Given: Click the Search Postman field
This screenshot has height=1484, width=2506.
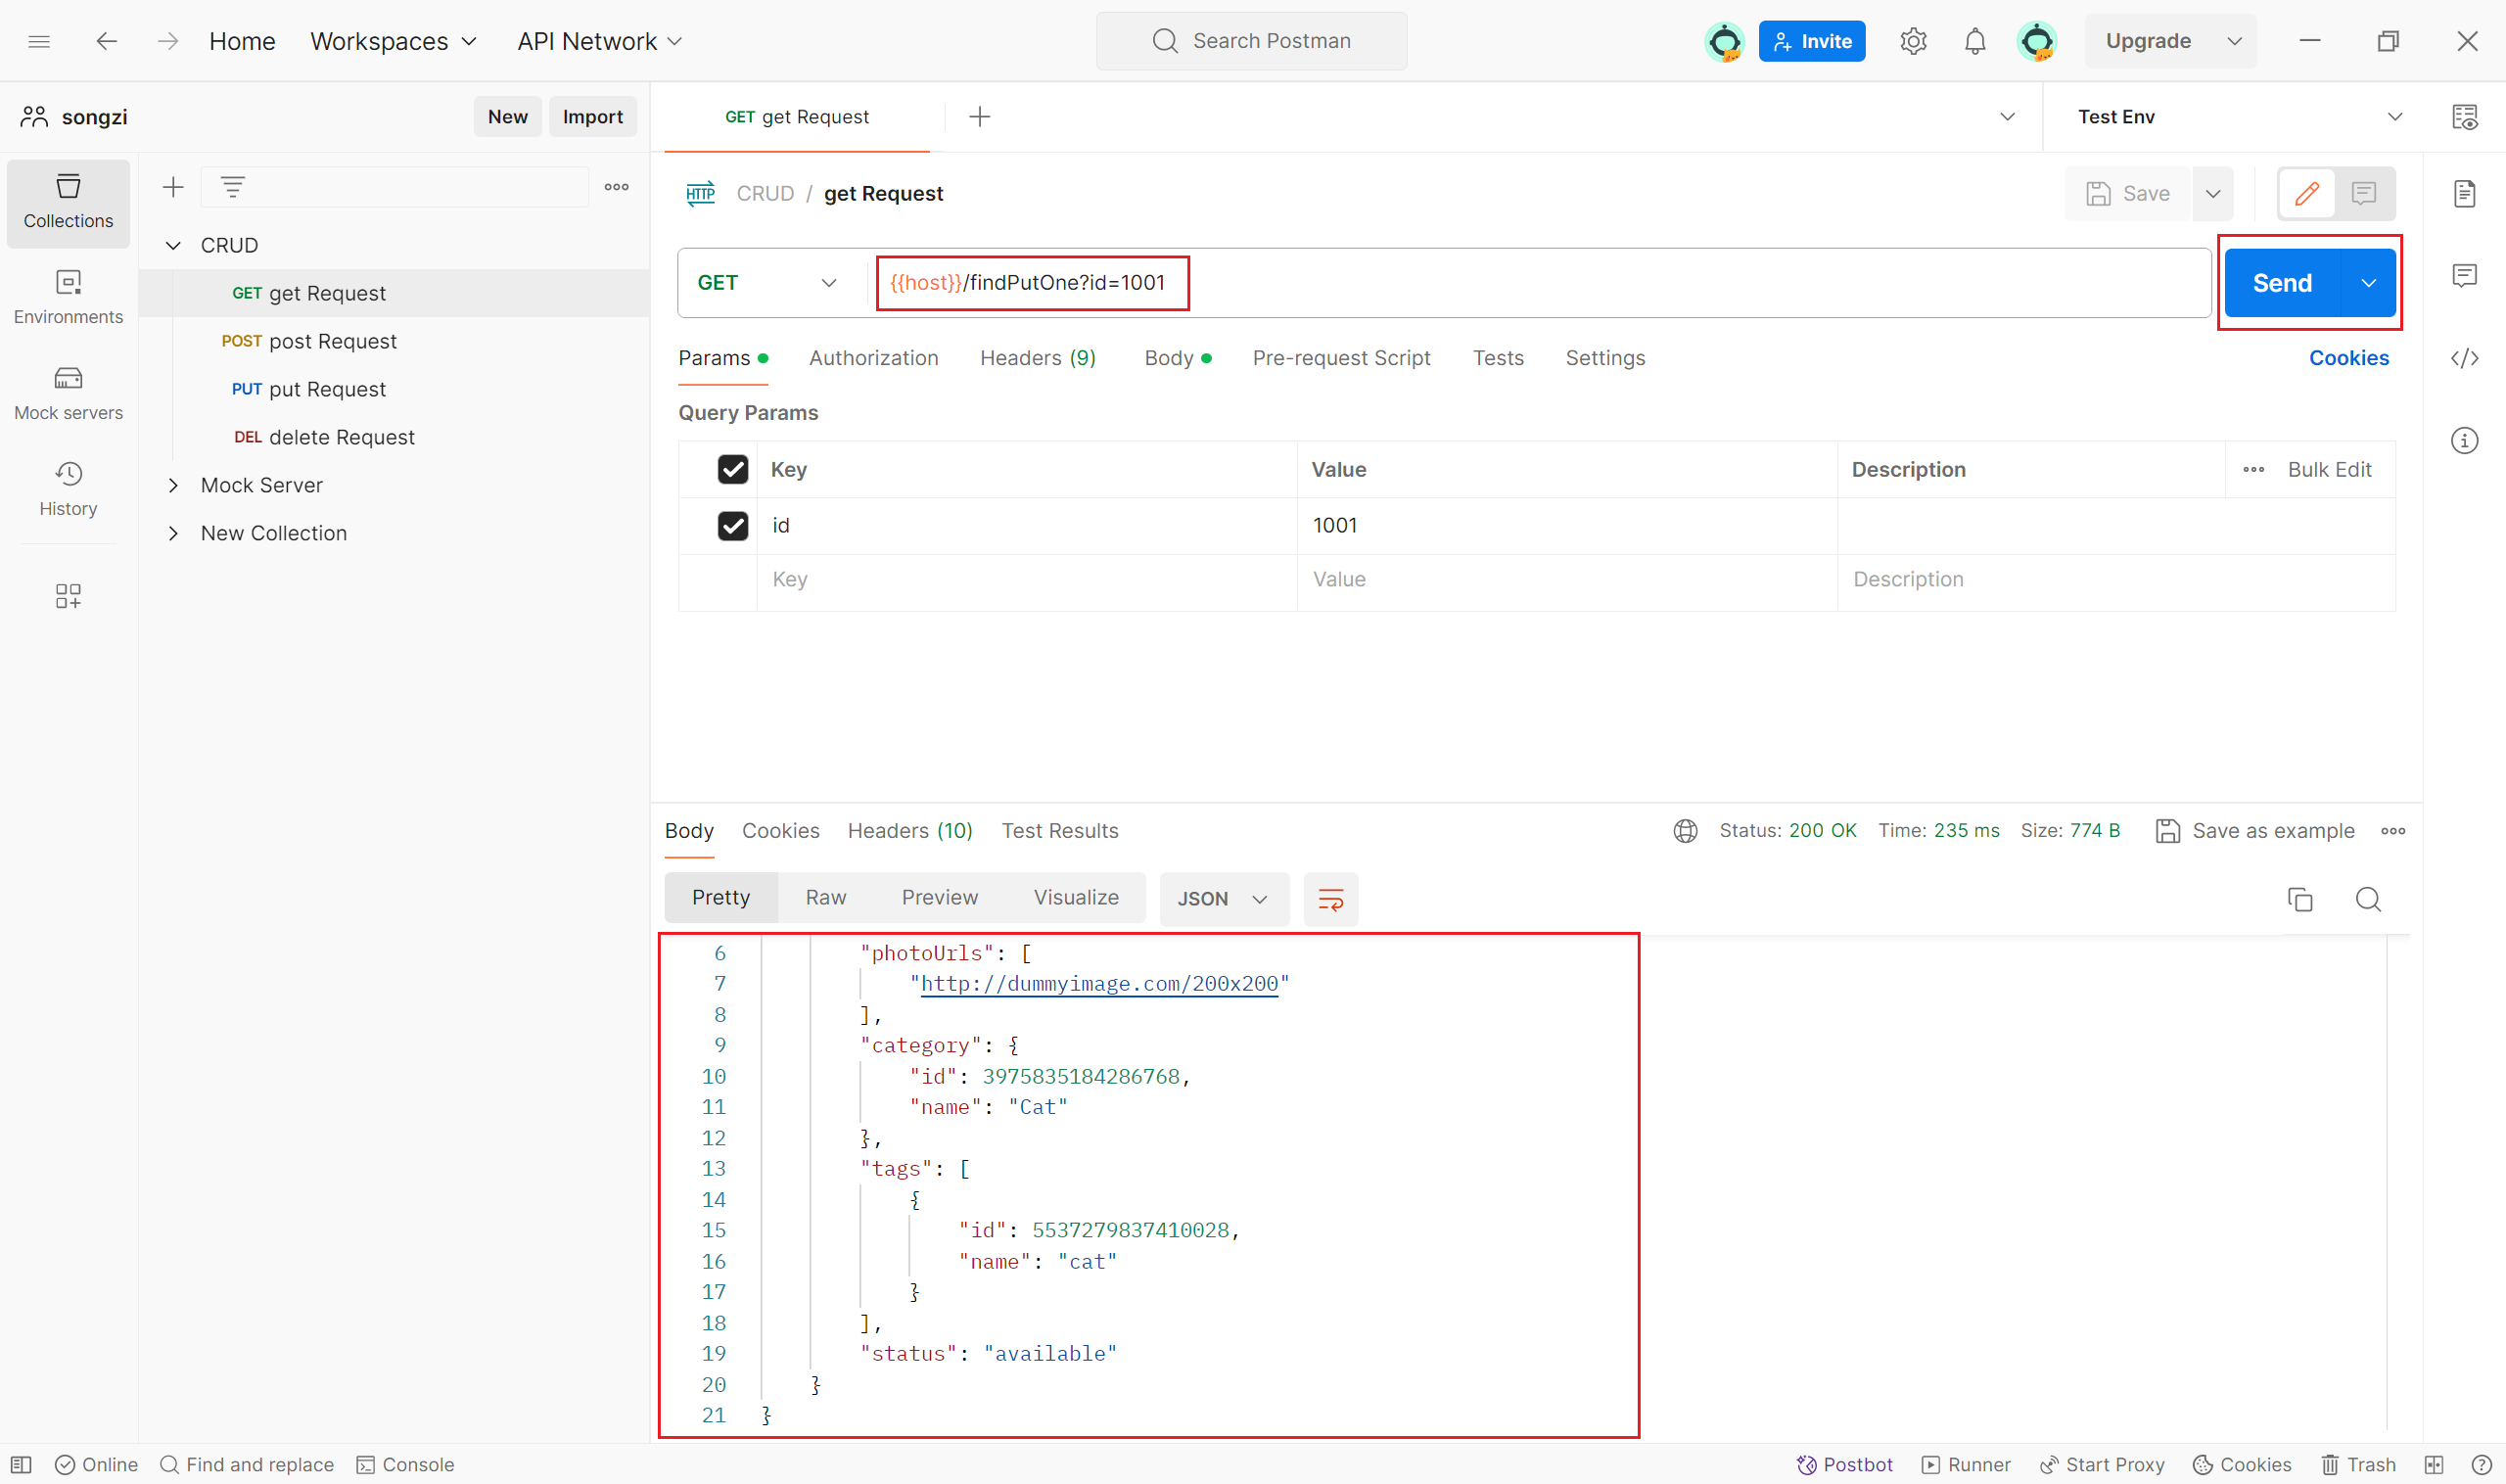Looking at the screenshot, I should pos(1251,41).
